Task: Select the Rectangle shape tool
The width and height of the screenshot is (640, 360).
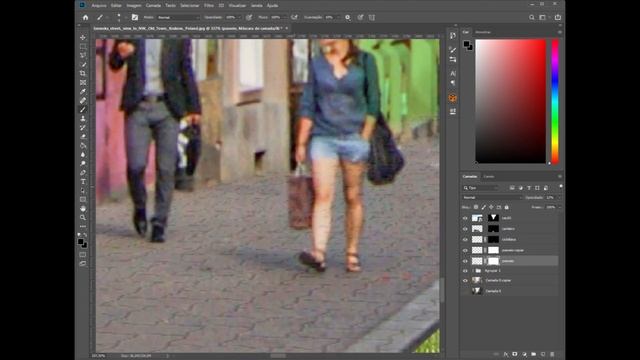Action: (83, 200)
